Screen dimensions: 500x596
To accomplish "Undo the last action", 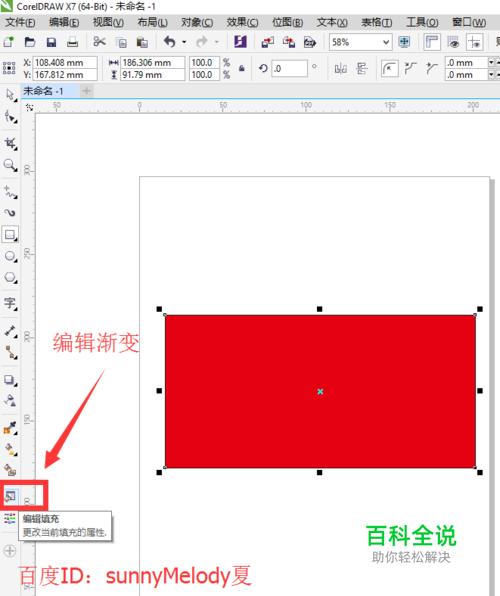I will (x=170, y=41).
